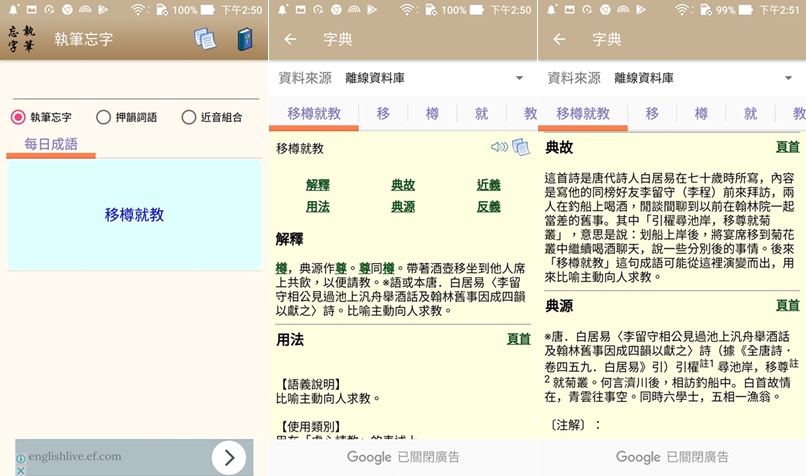Select the 執筆忘字 radio option
Viewport: 806px width, 476px height.
tap(18, 117)
